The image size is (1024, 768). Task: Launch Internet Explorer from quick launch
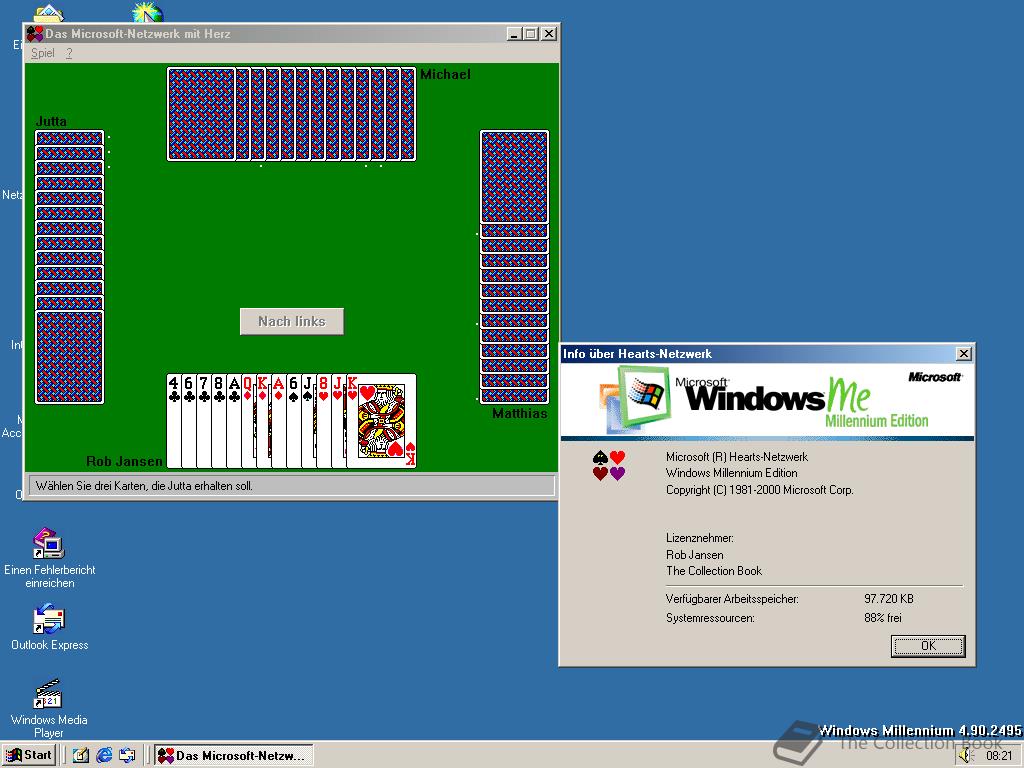(x=104, y=755)
